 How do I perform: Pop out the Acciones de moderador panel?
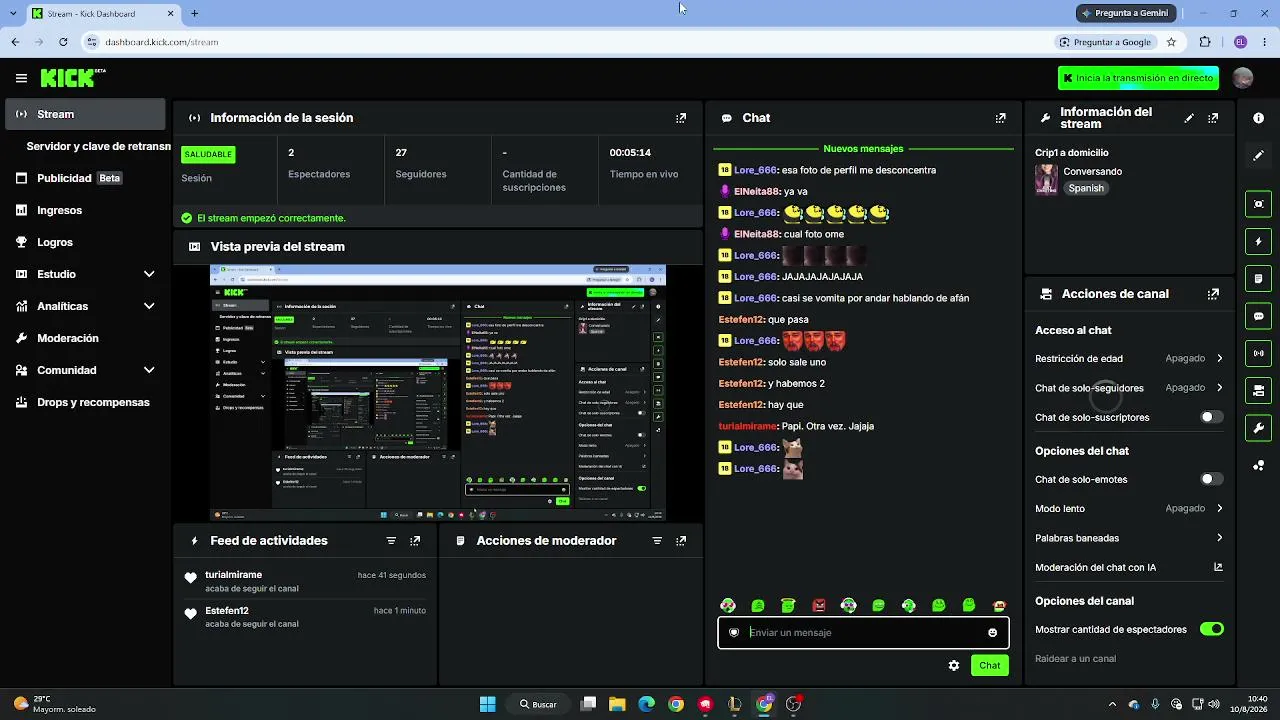point(681,541)
